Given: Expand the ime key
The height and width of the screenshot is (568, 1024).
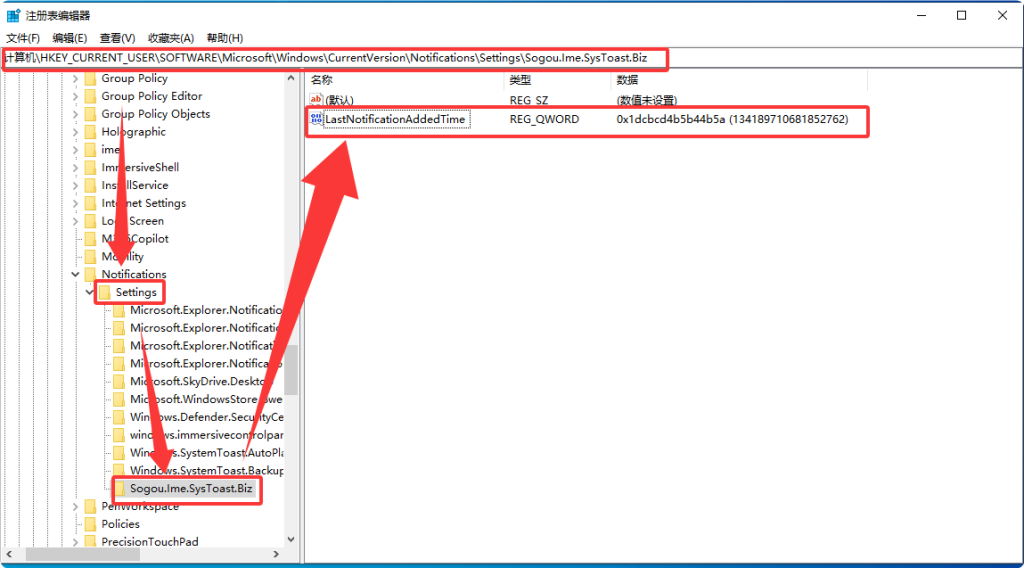Looking at the screenshot, I should pos(75,150).
